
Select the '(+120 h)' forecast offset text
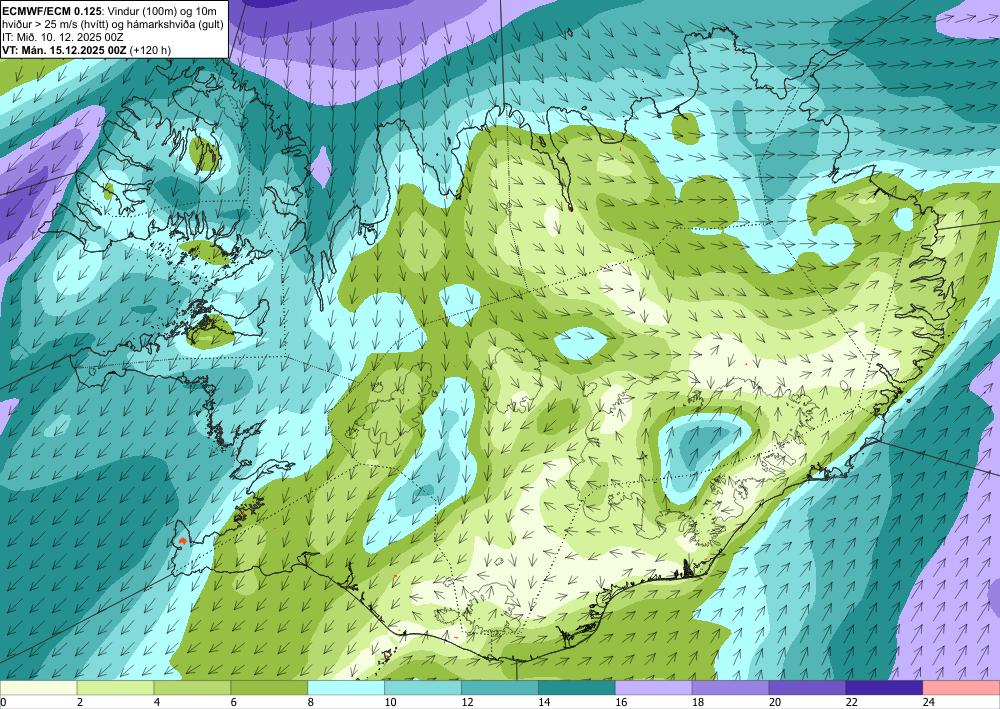point(149,50)
